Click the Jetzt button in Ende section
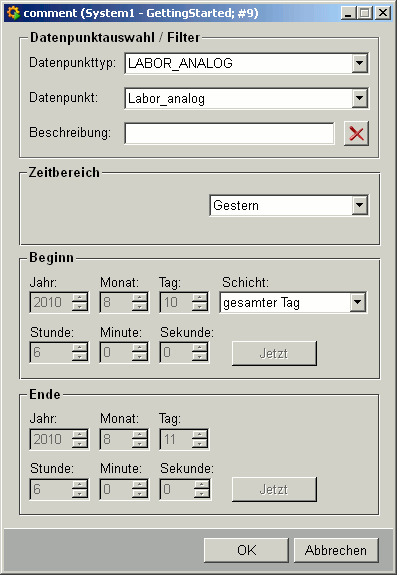 [274, 490]
